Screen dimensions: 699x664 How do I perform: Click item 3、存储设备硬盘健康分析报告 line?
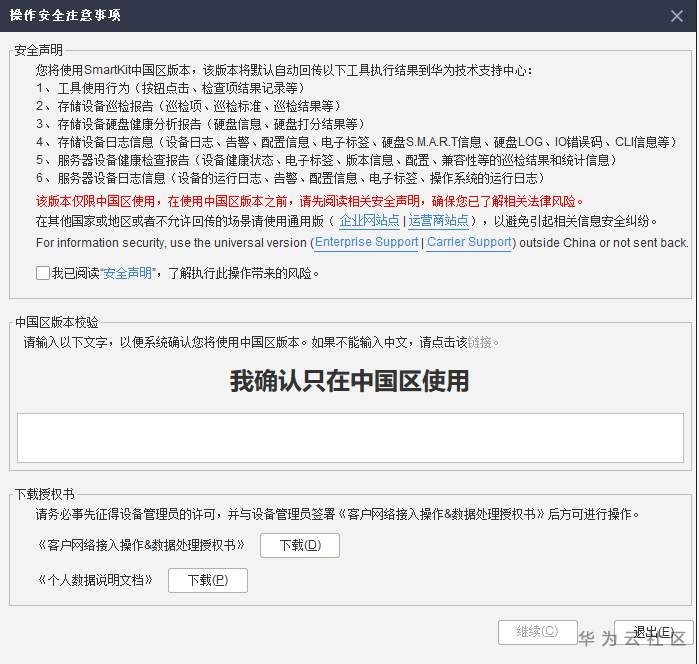coord(200,124)
